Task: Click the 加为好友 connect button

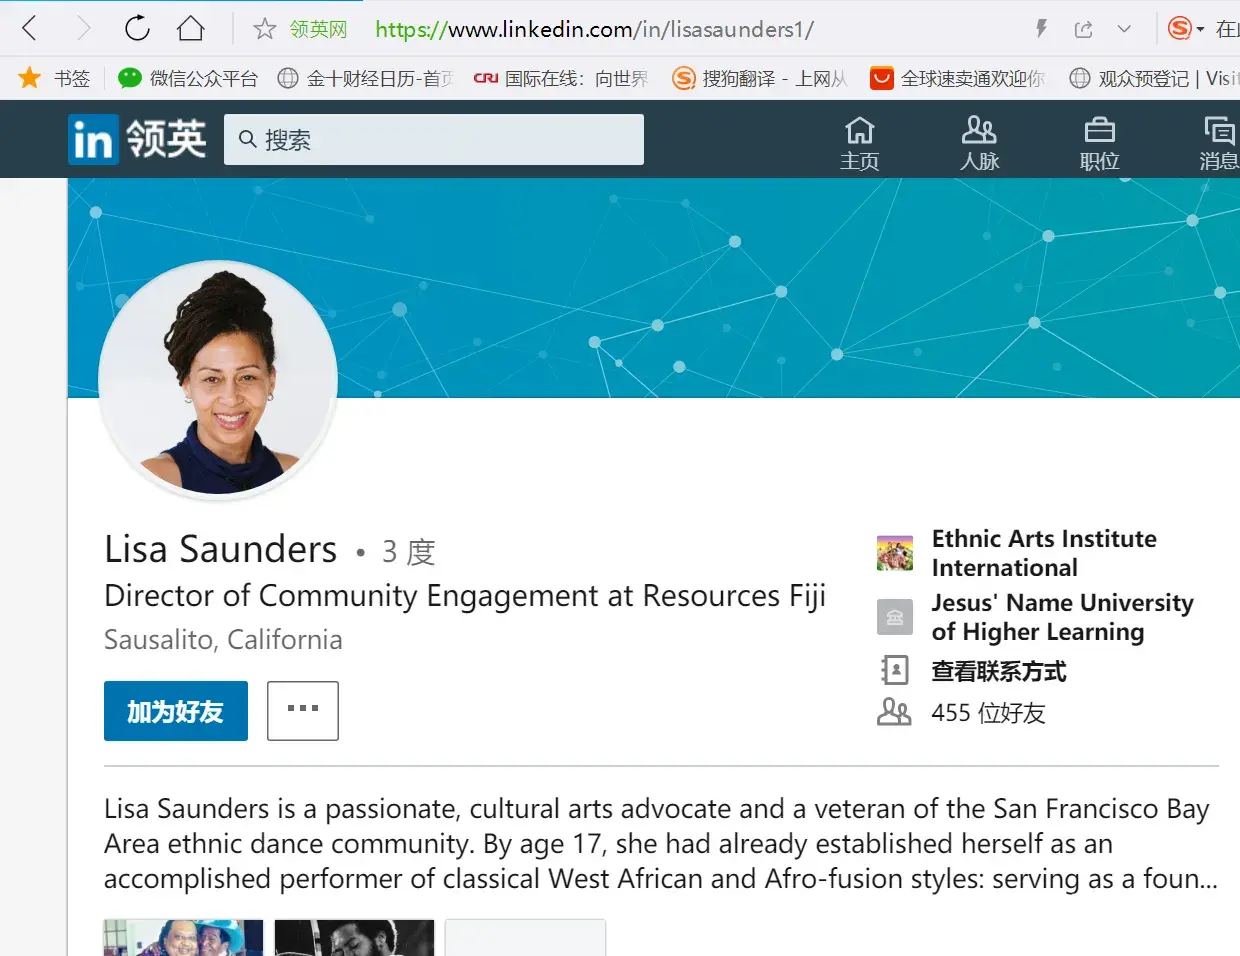Action: click(176, 711)
